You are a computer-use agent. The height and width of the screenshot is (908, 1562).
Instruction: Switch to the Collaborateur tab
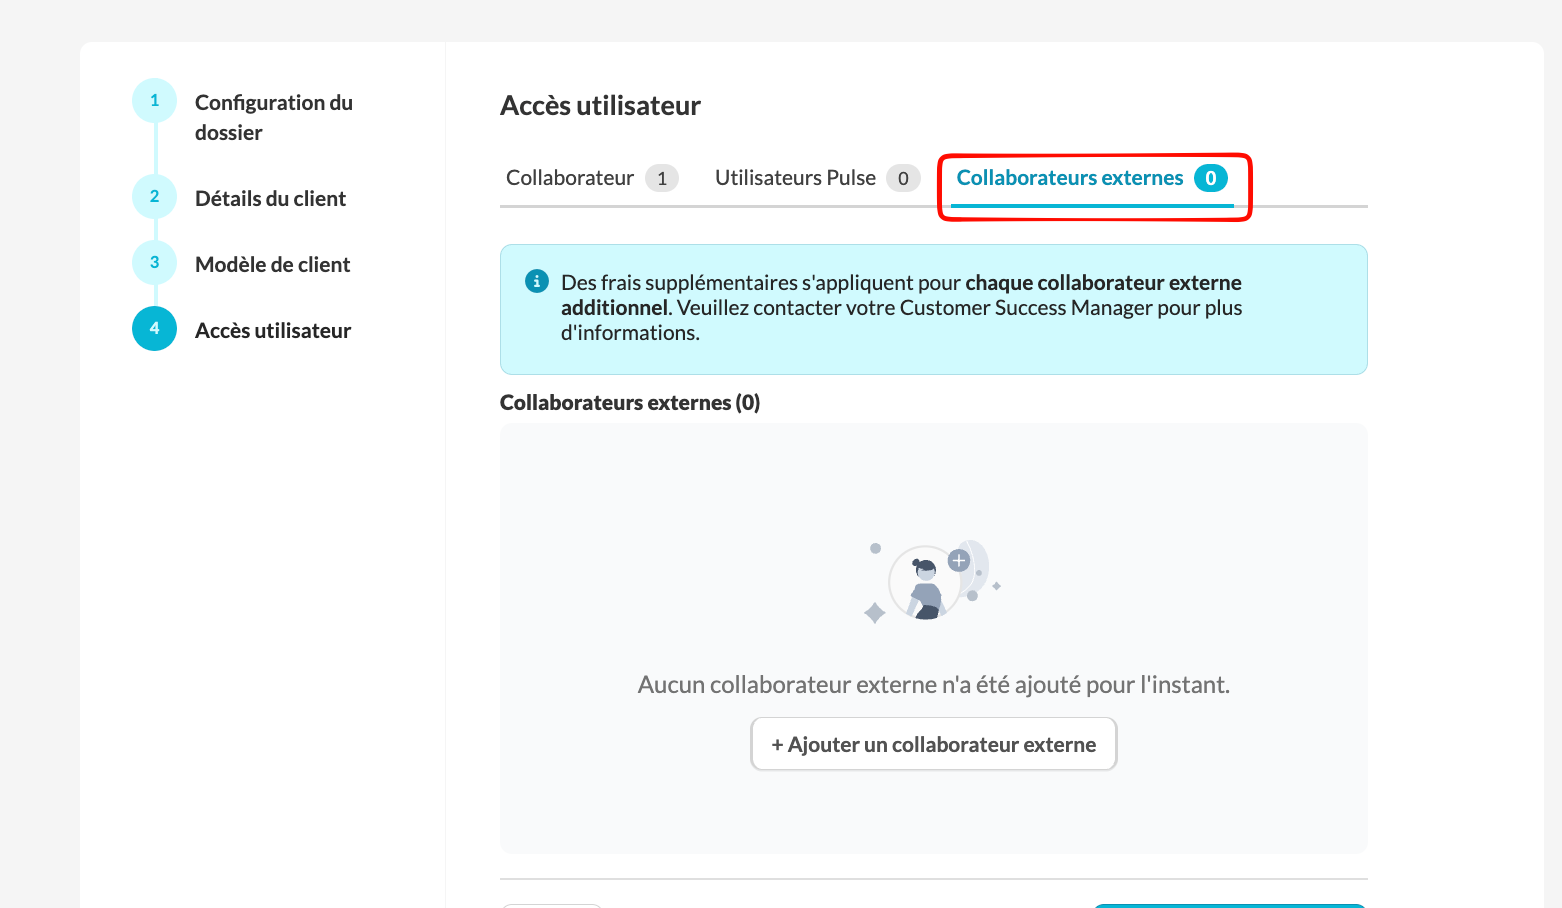coord(570,178)
